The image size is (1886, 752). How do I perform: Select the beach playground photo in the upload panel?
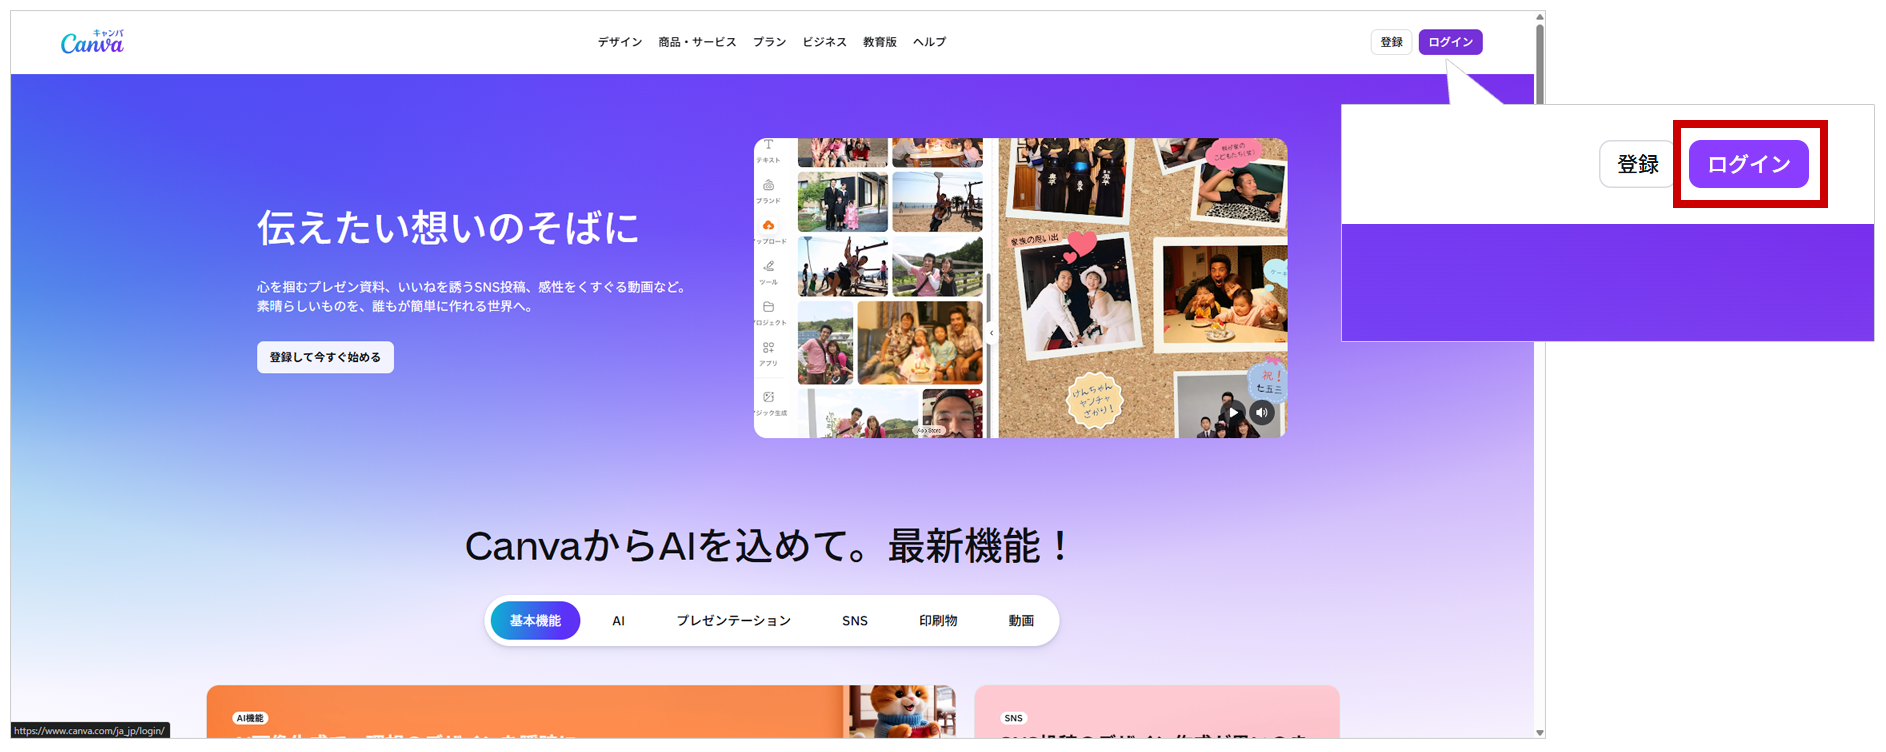click(937, 201)
